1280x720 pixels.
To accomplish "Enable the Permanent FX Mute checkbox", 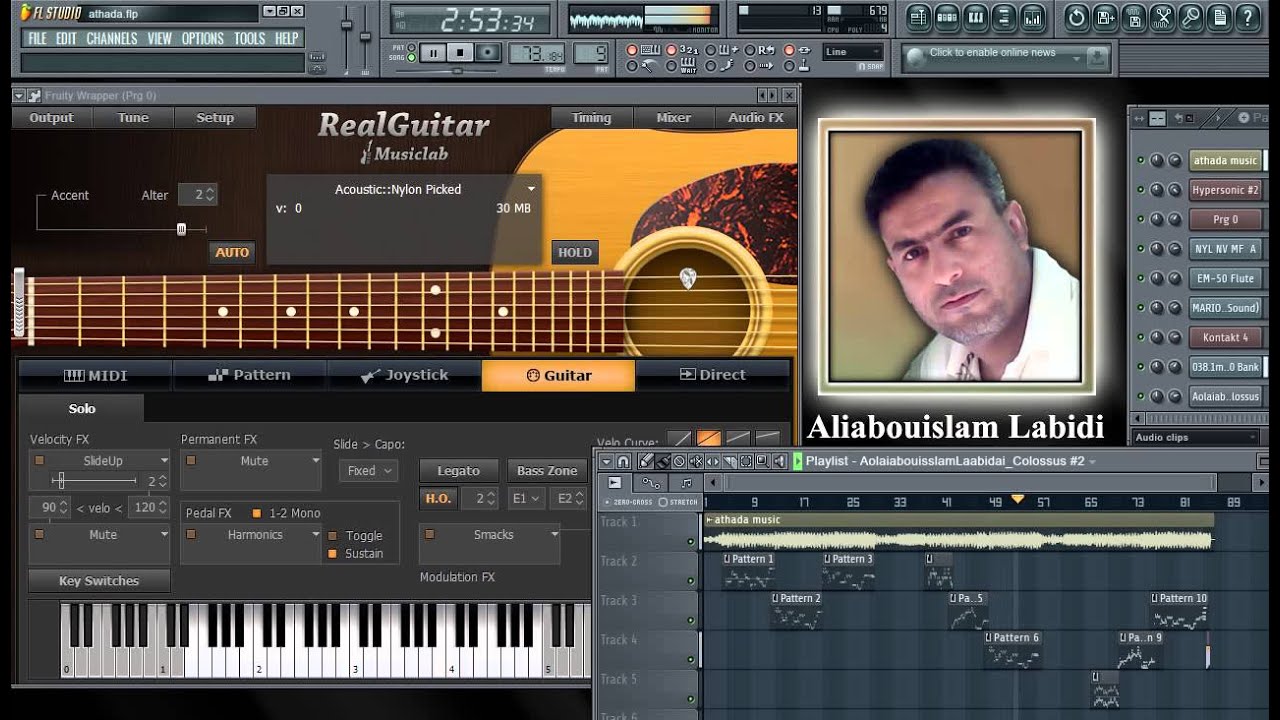I will pyautogui.click(x=191, y=461).
